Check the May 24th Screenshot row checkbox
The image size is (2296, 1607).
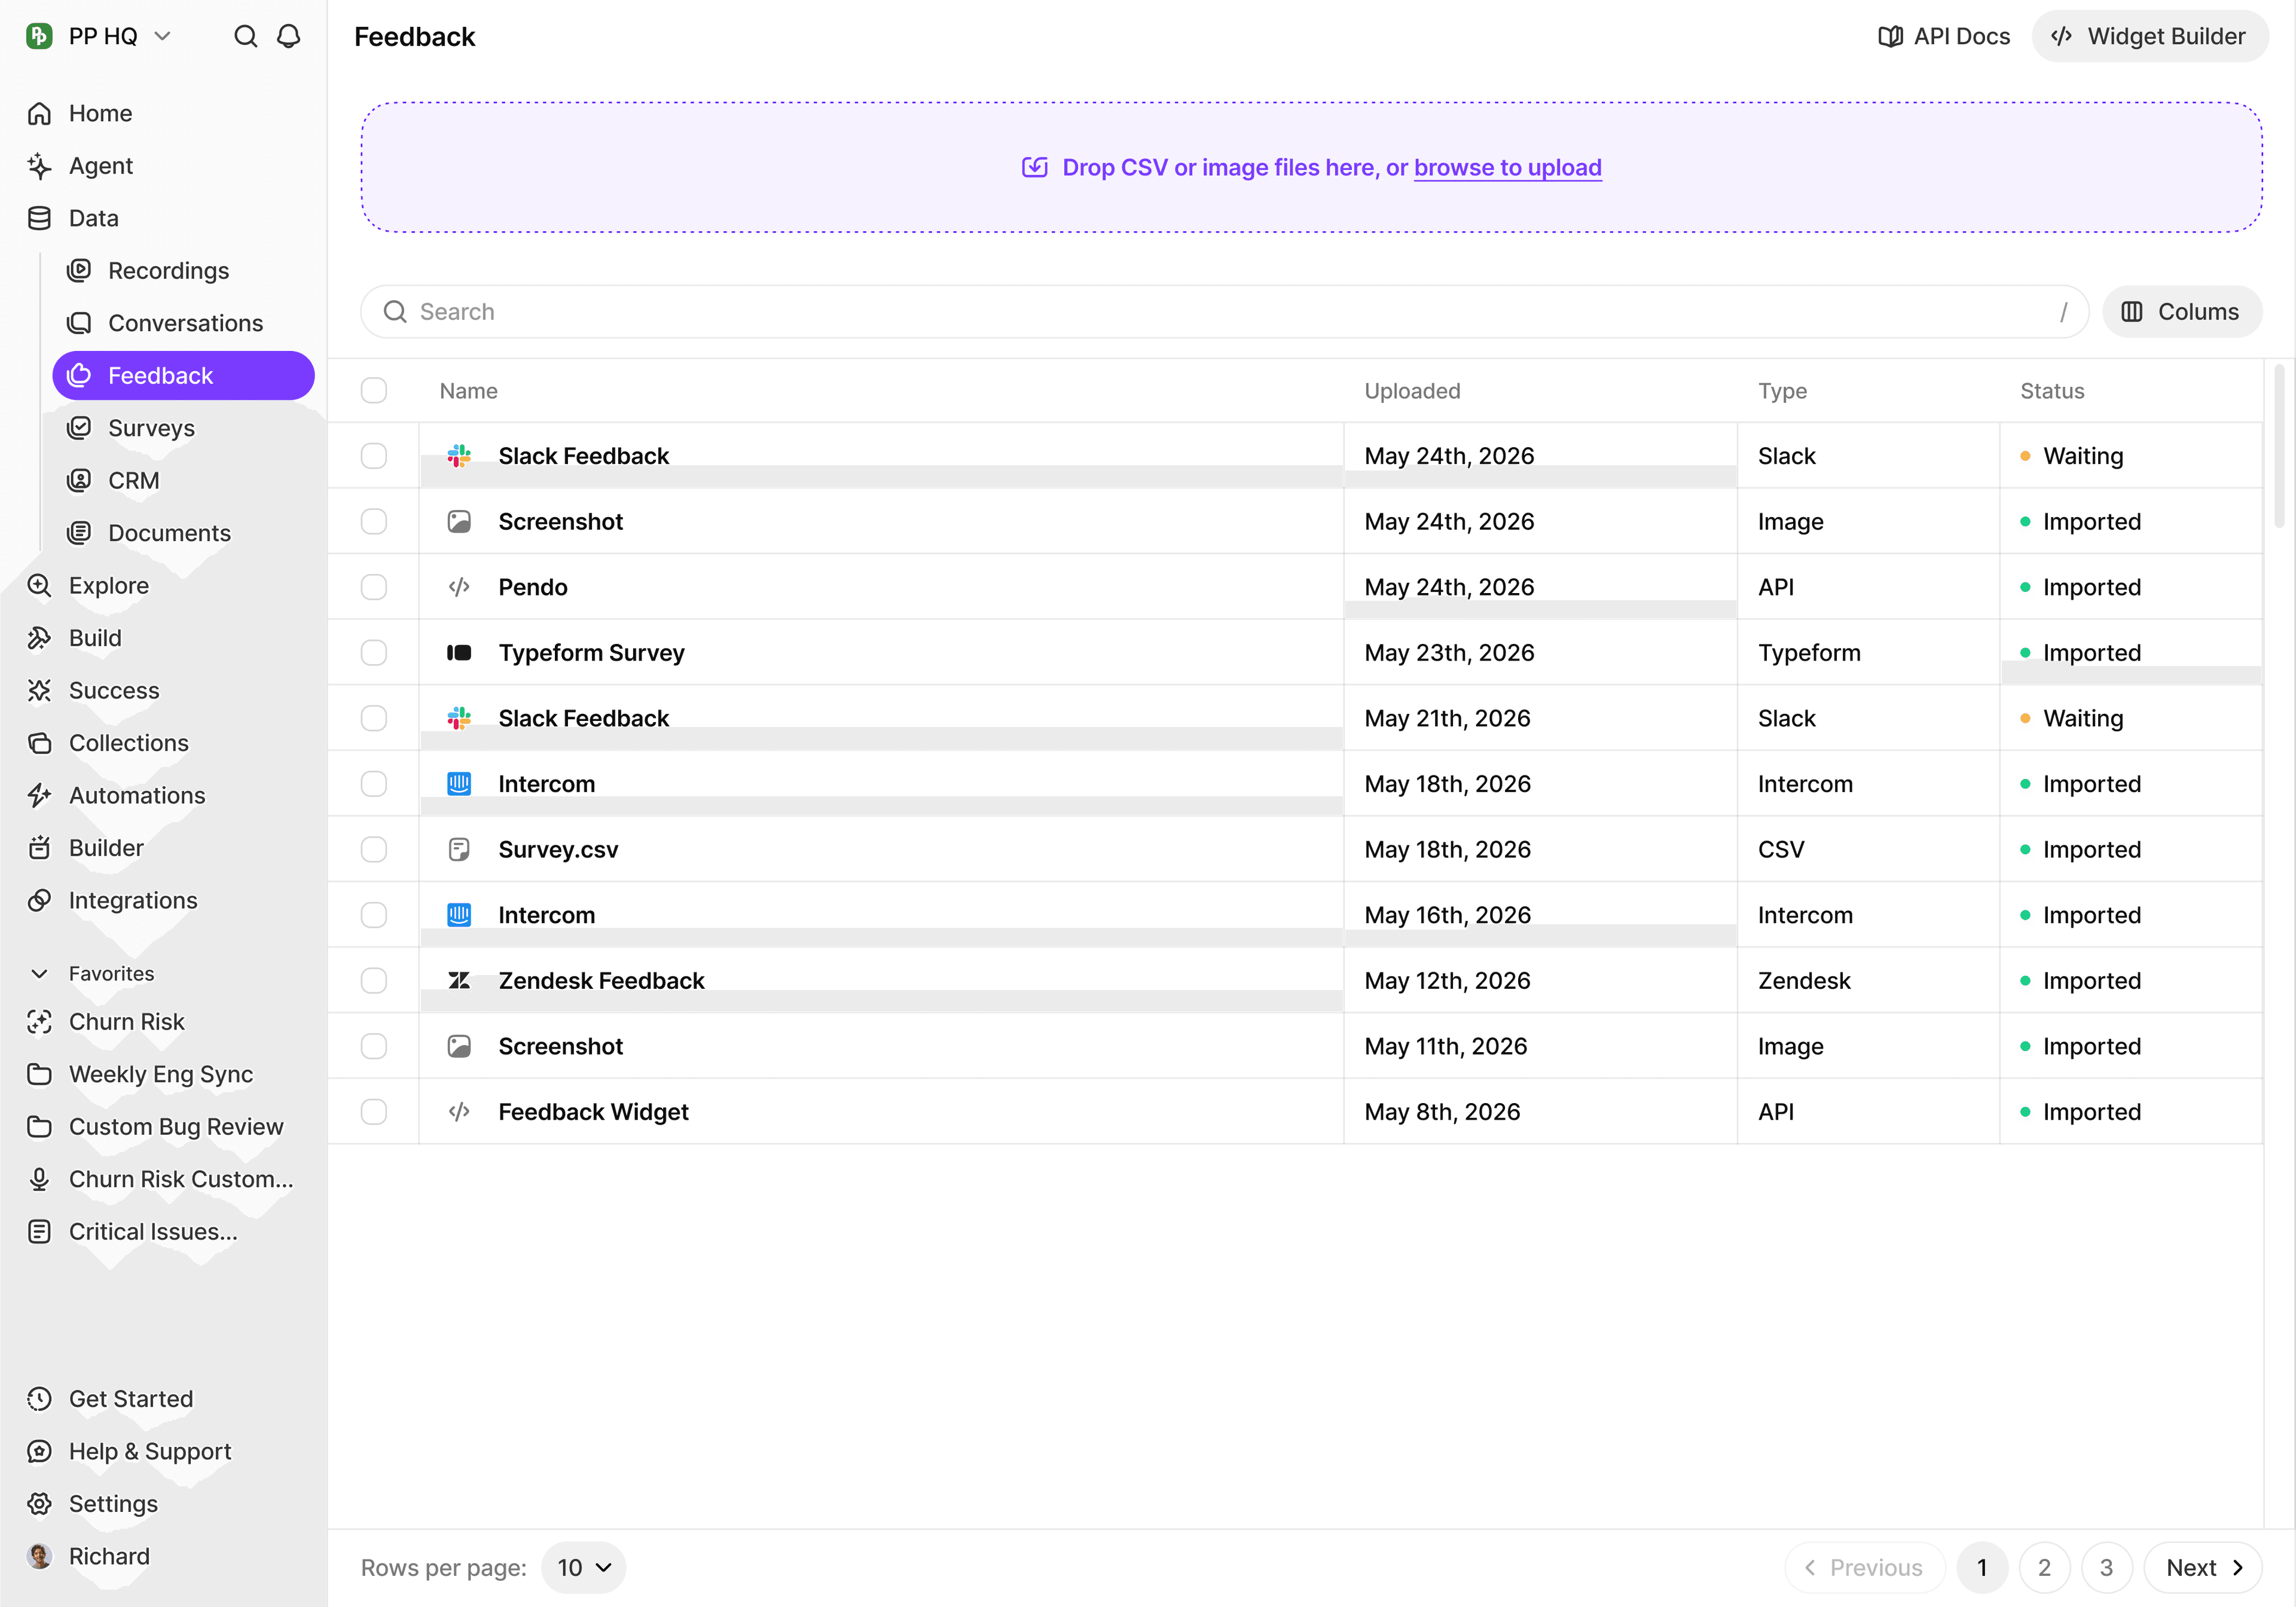[x=374, y=522]
